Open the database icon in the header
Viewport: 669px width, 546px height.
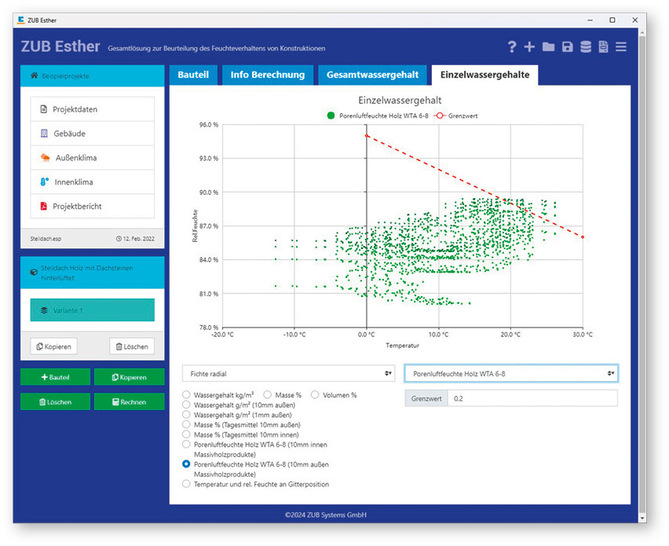[585, 47]
